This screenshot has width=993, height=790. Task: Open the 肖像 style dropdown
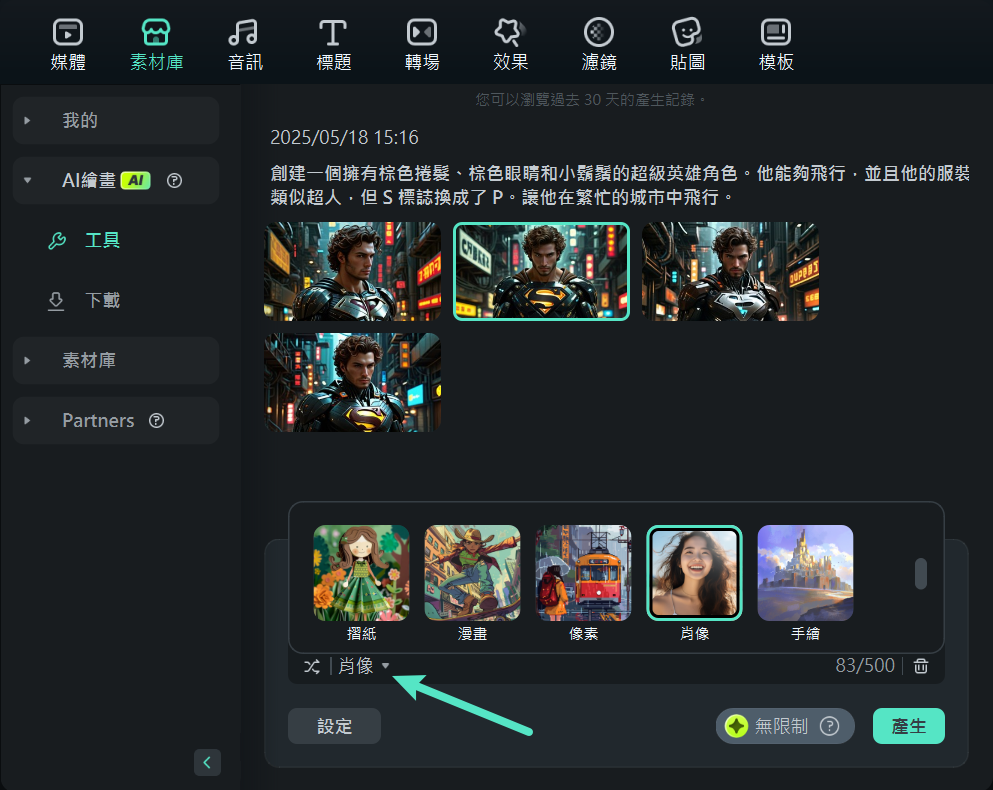364,666
